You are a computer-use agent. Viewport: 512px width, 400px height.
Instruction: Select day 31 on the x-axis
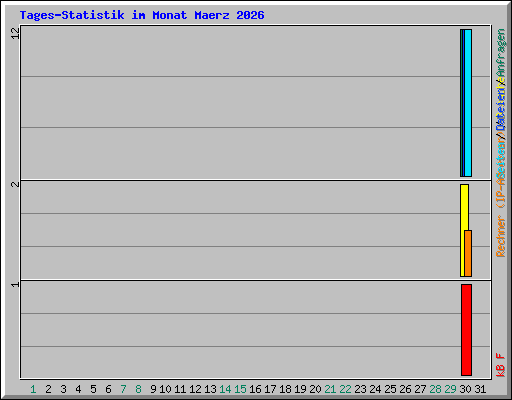(x=480, y=389)
